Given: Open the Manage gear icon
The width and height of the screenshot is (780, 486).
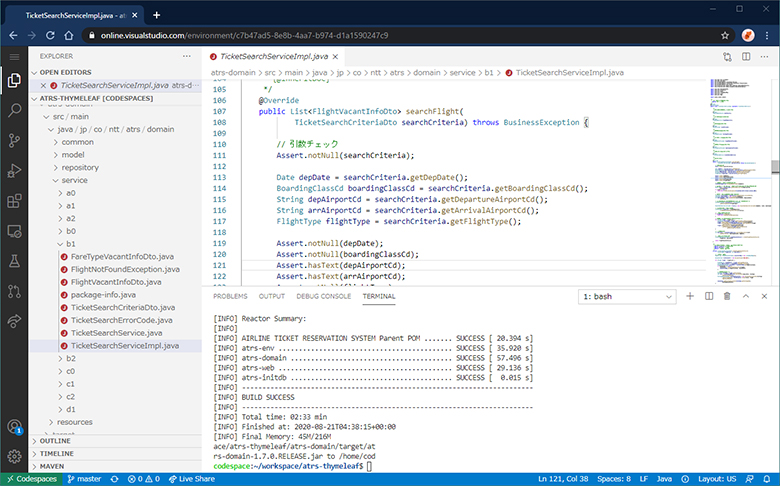Looking at the screenshot, I should click(14, 456).
